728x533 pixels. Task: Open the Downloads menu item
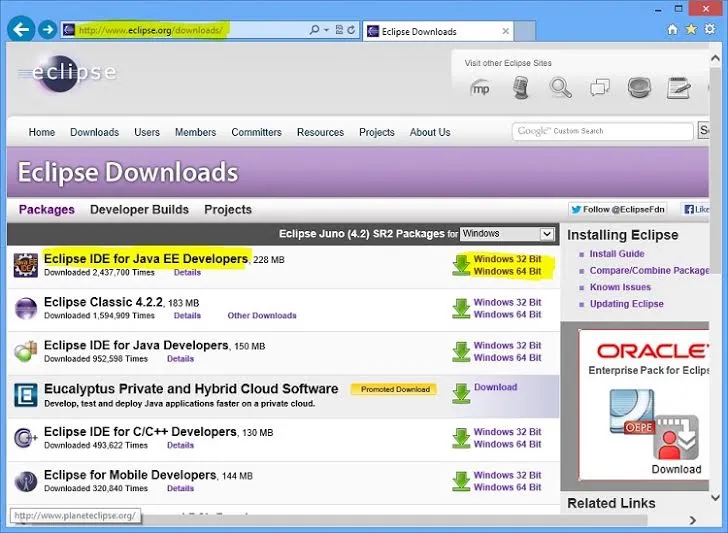coord(94,132)
